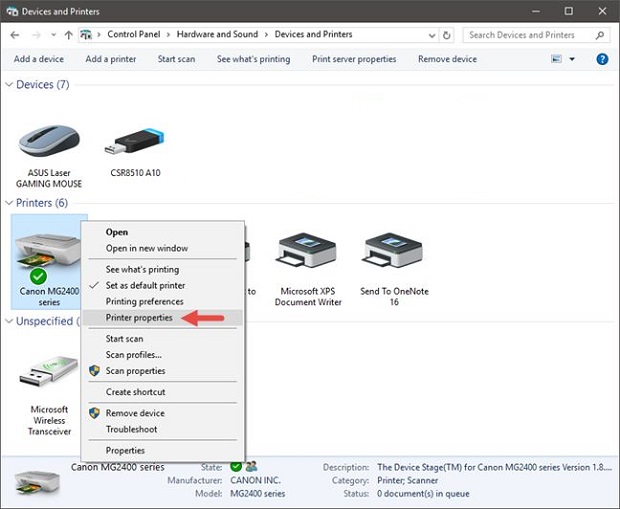Open the recent locations dropdown arrow
The height and width of the screenshot is (509, 620).
53,35
